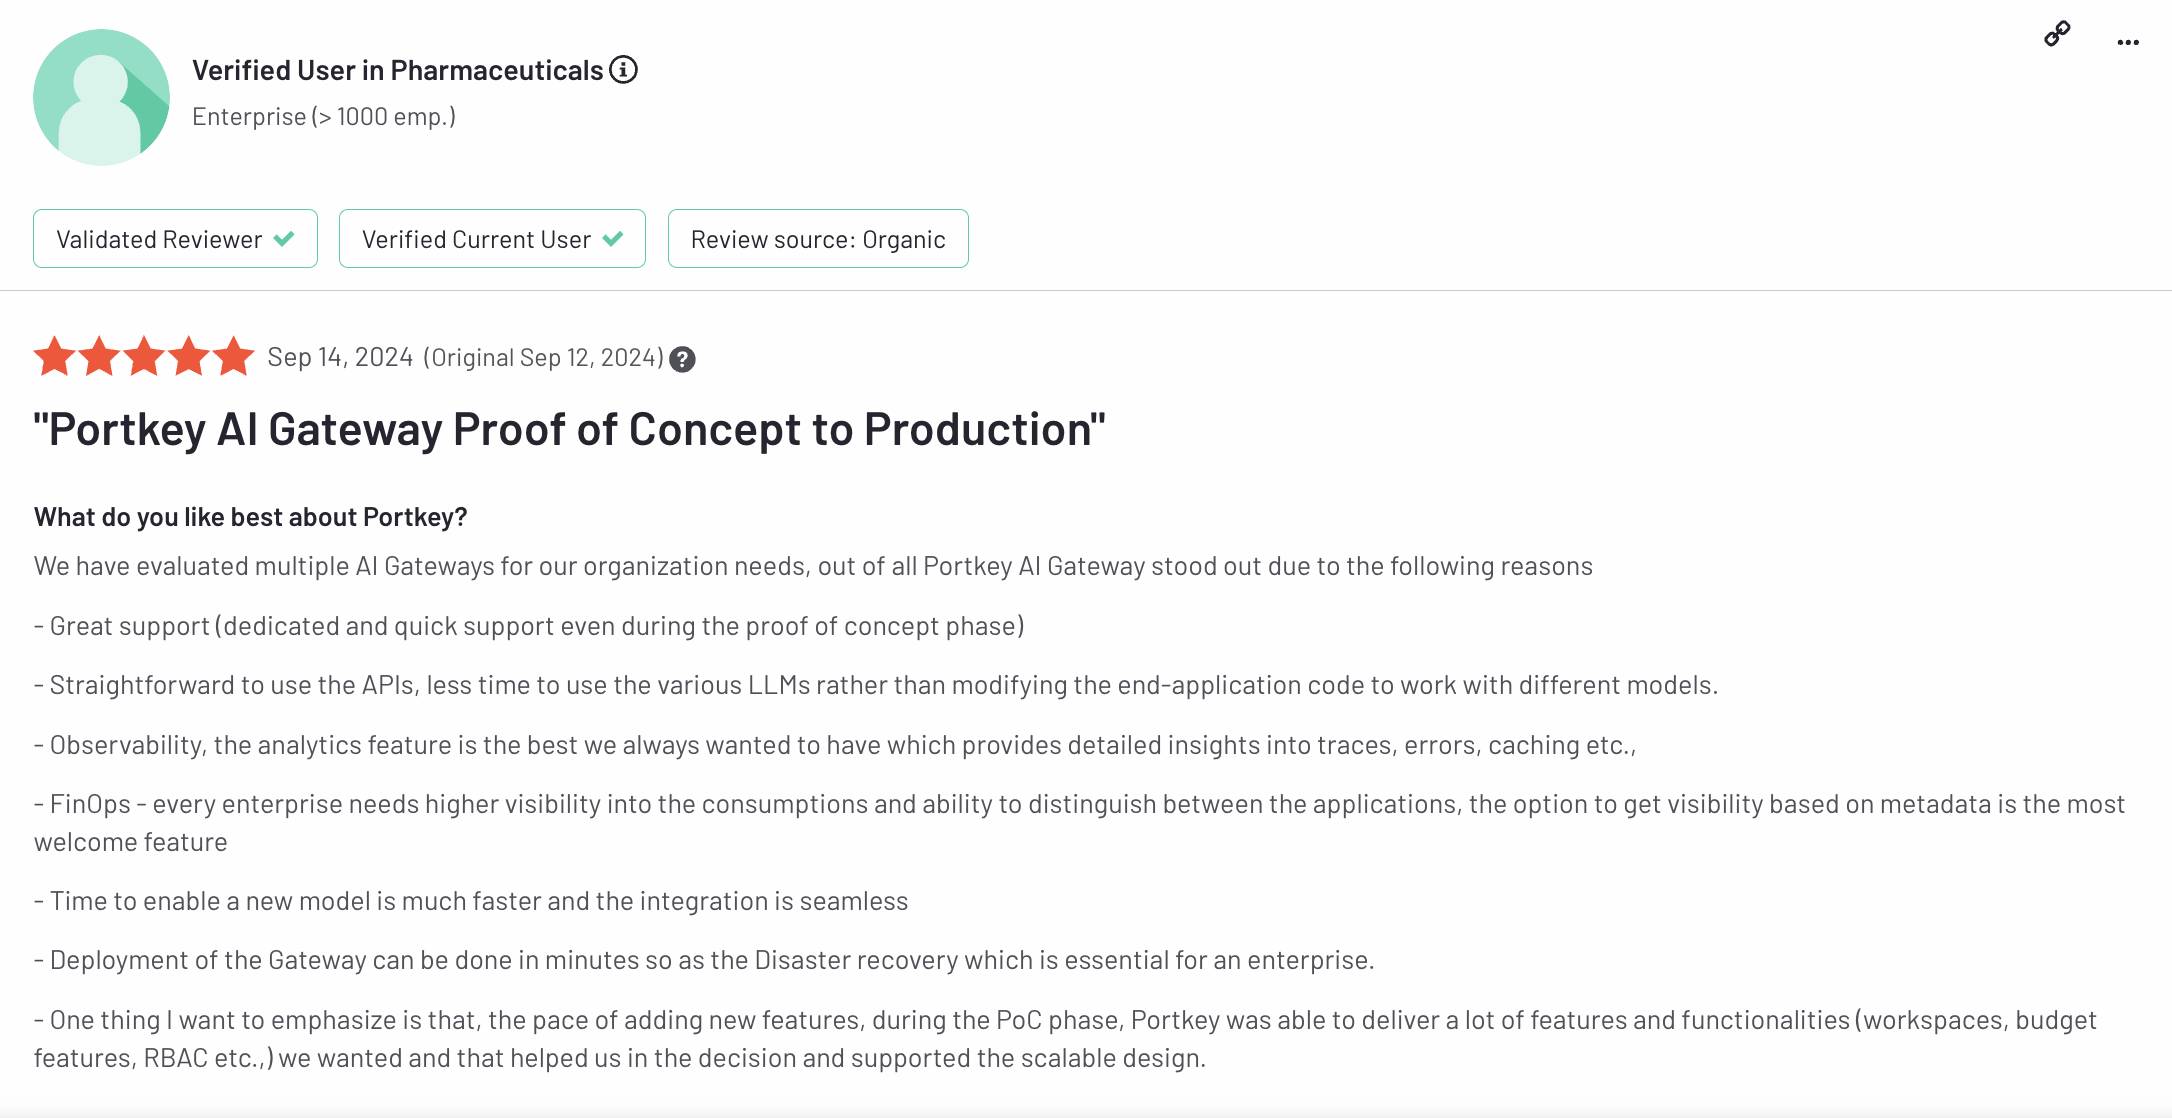Click Enterprise (> 1000 emp.) label

[x=323, y=117]
